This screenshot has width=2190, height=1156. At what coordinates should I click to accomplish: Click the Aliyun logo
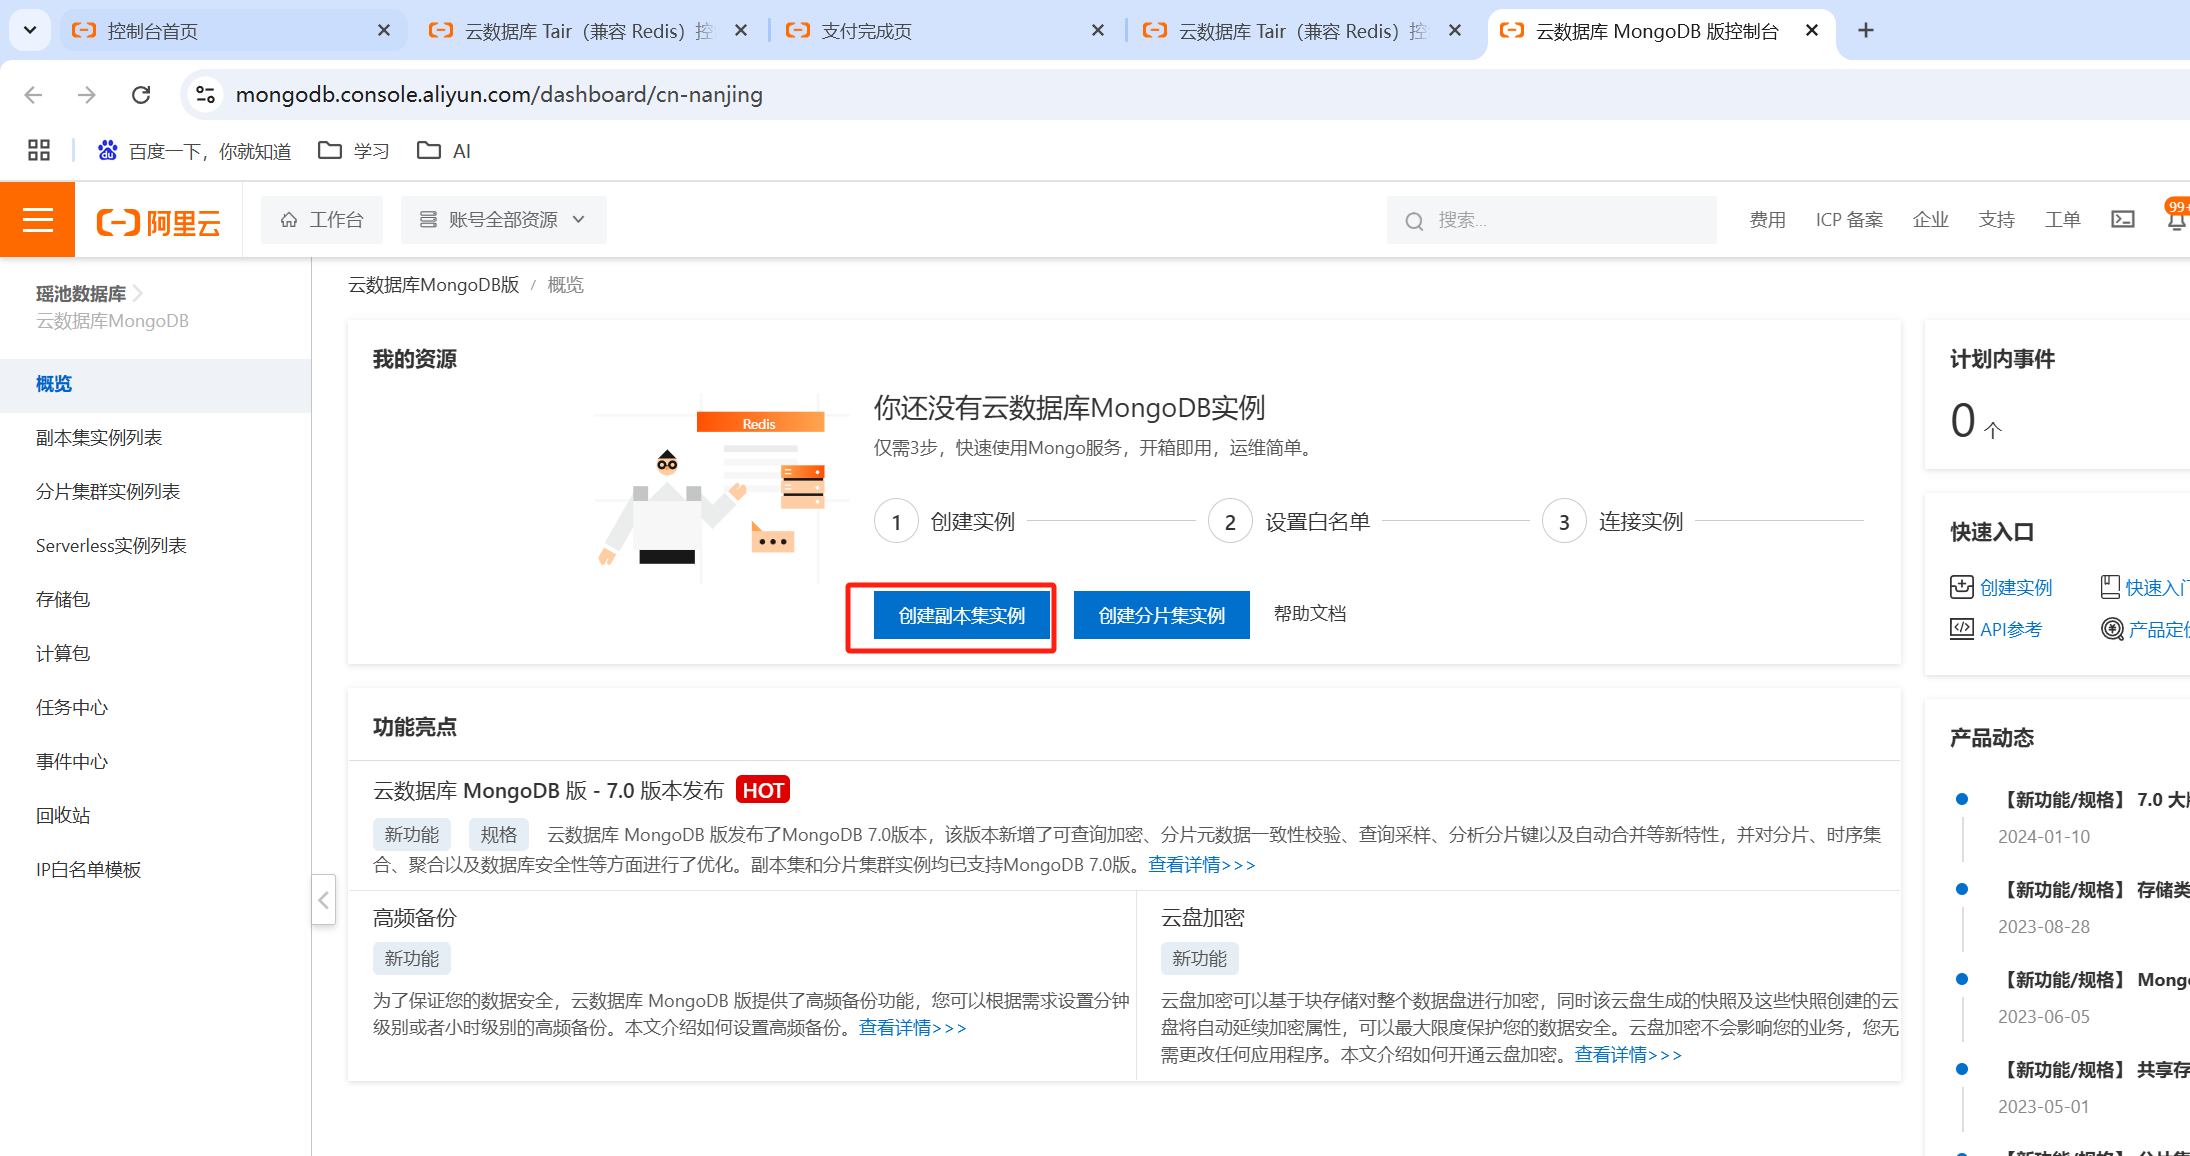point(158,222)
